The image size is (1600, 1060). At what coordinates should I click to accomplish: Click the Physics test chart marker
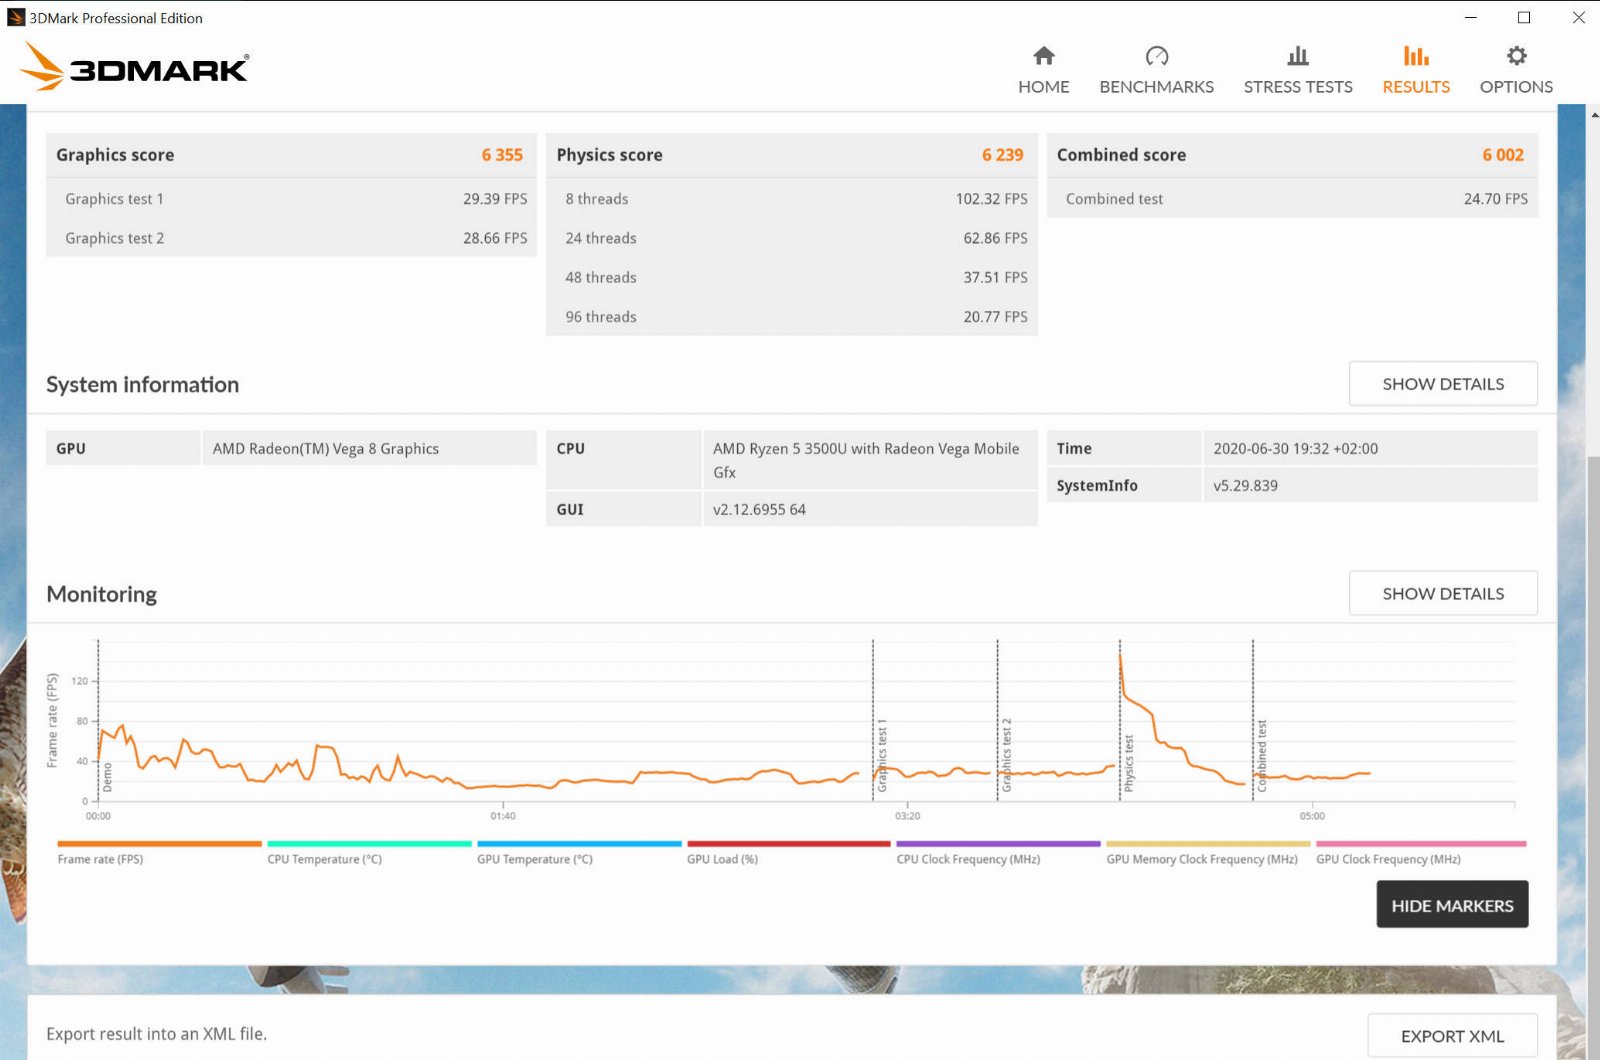(1128, 764)
